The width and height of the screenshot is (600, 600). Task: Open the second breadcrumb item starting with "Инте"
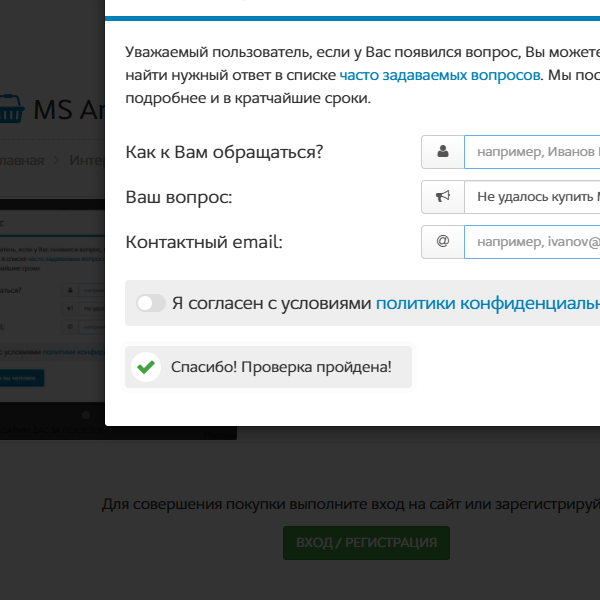86,160
